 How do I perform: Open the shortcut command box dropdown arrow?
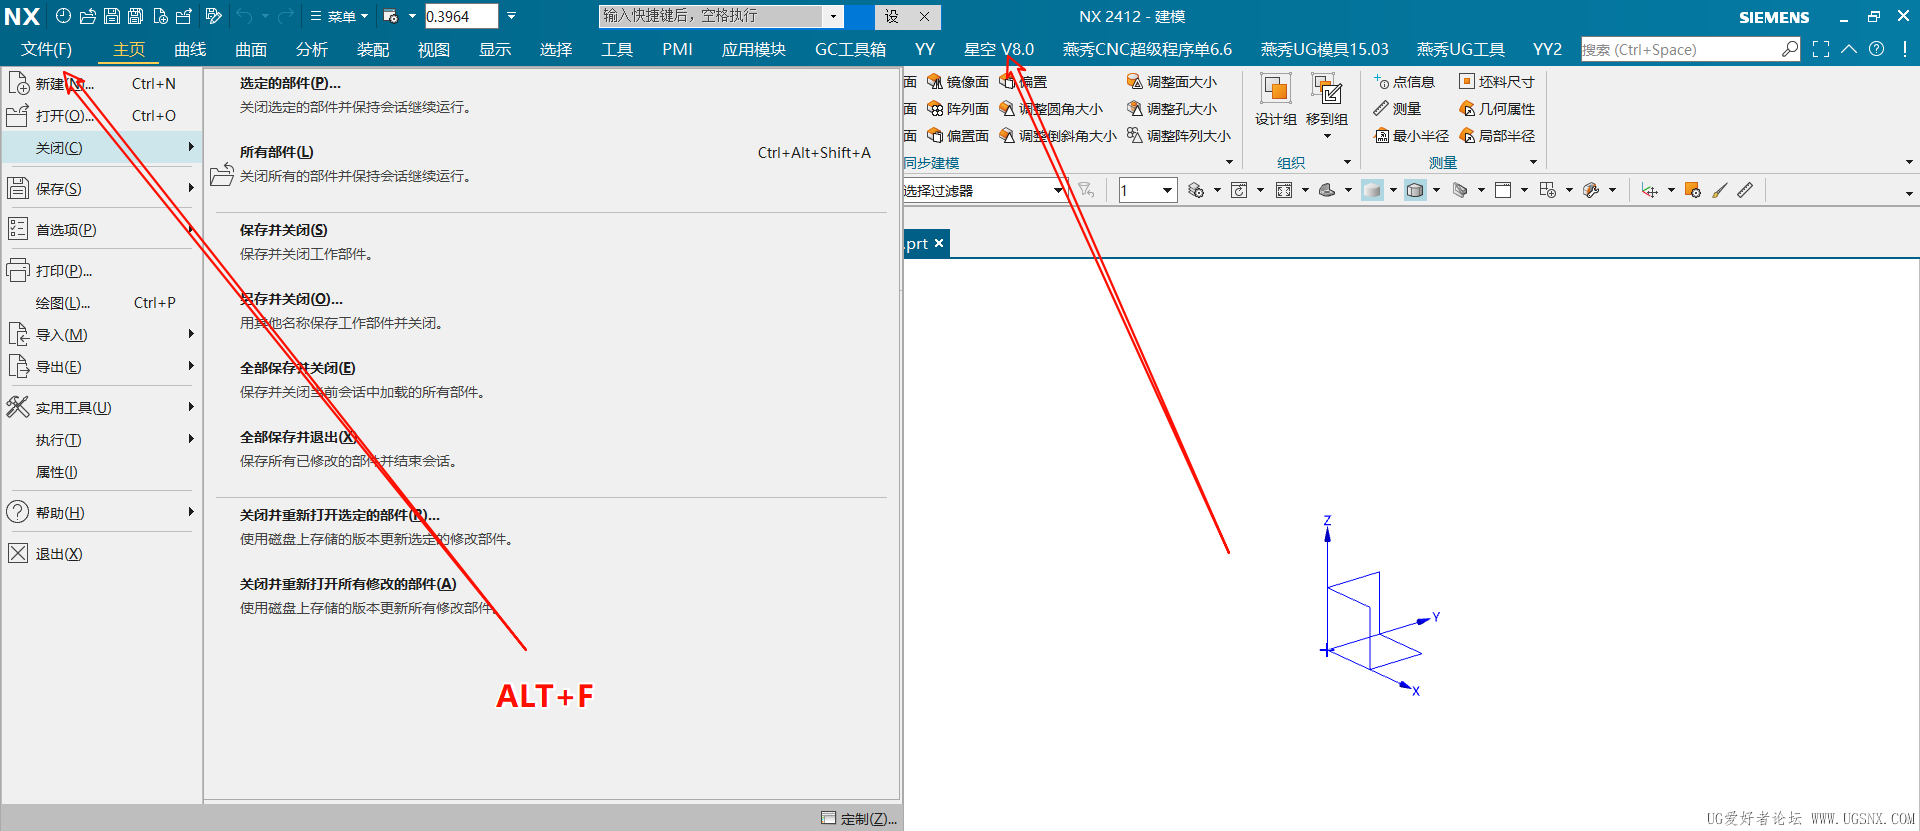point(833,16)
